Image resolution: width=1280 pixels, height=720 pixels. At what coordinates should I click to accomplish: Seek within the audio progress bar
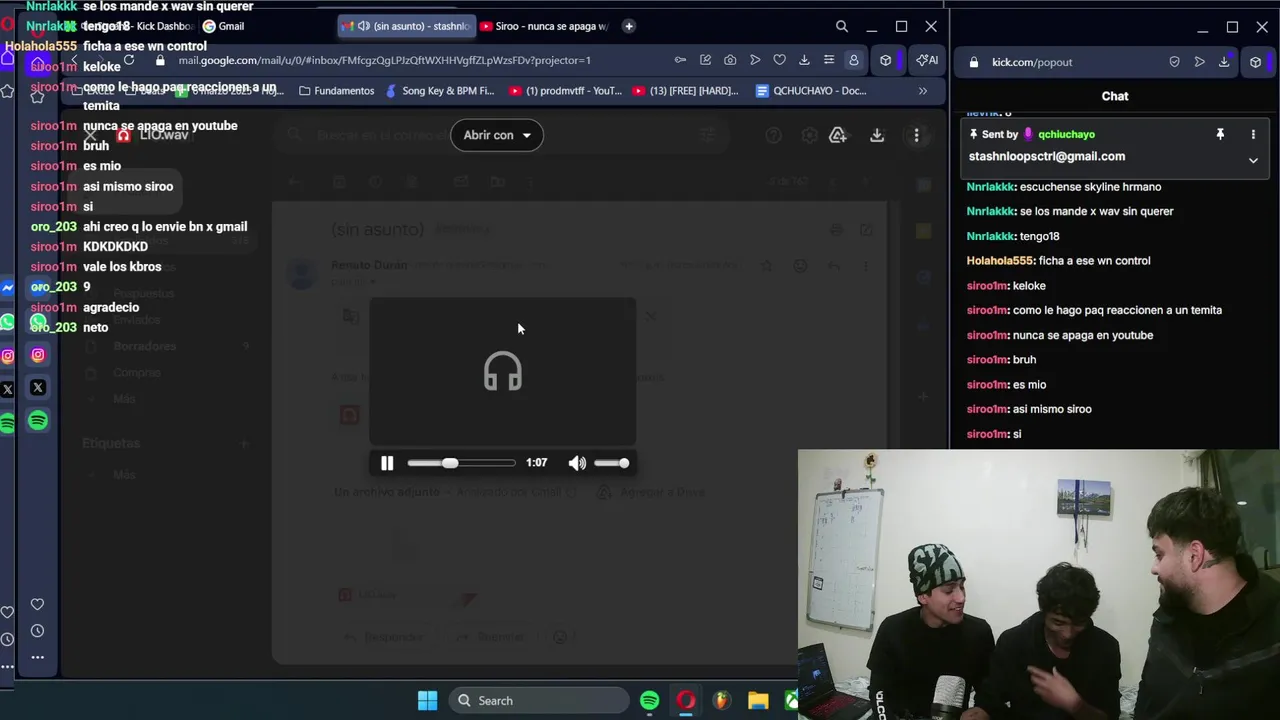(461, 463)
